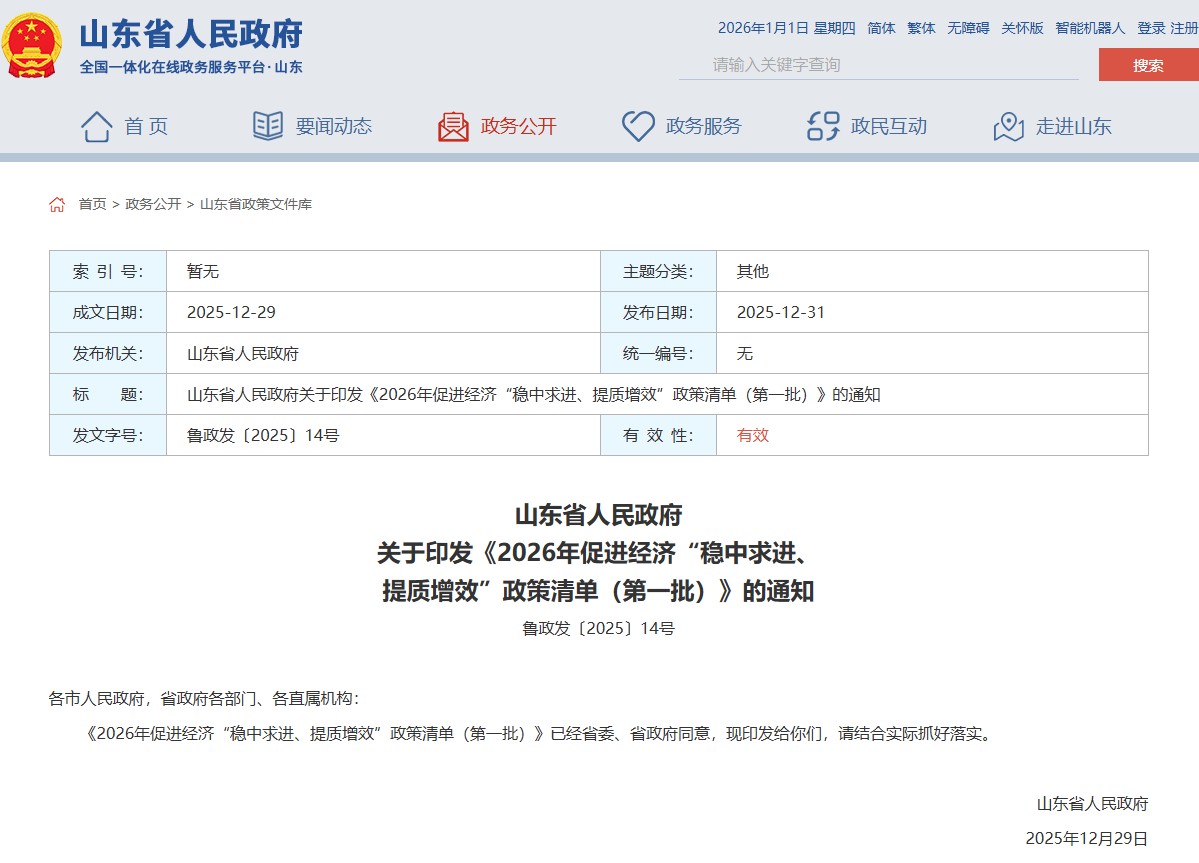Viewport: 1199px width, 863px height.
Task: Click the national emblem logo
Action: click(x=32, y=44)
